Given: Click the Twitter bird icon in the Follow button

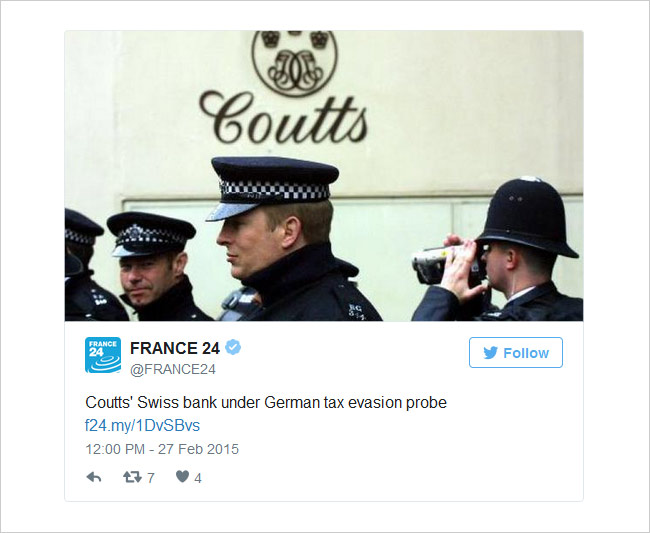Looking at the screenshot, I should (x=490, y=353).
